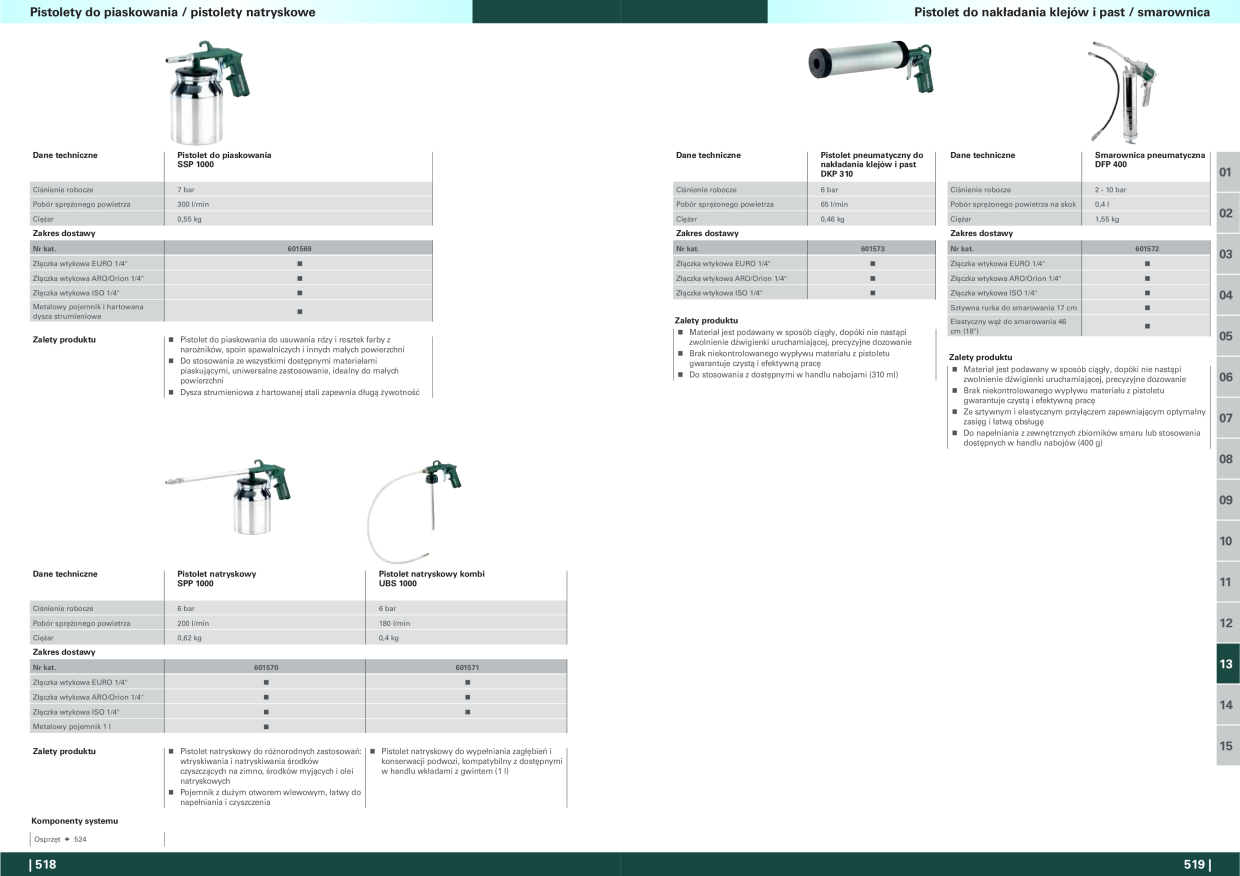1240x876 pixels.
Task: Click the 'Metalowy pojemnik i hartowana dysza strumieniowa' row
Action: 231,311
